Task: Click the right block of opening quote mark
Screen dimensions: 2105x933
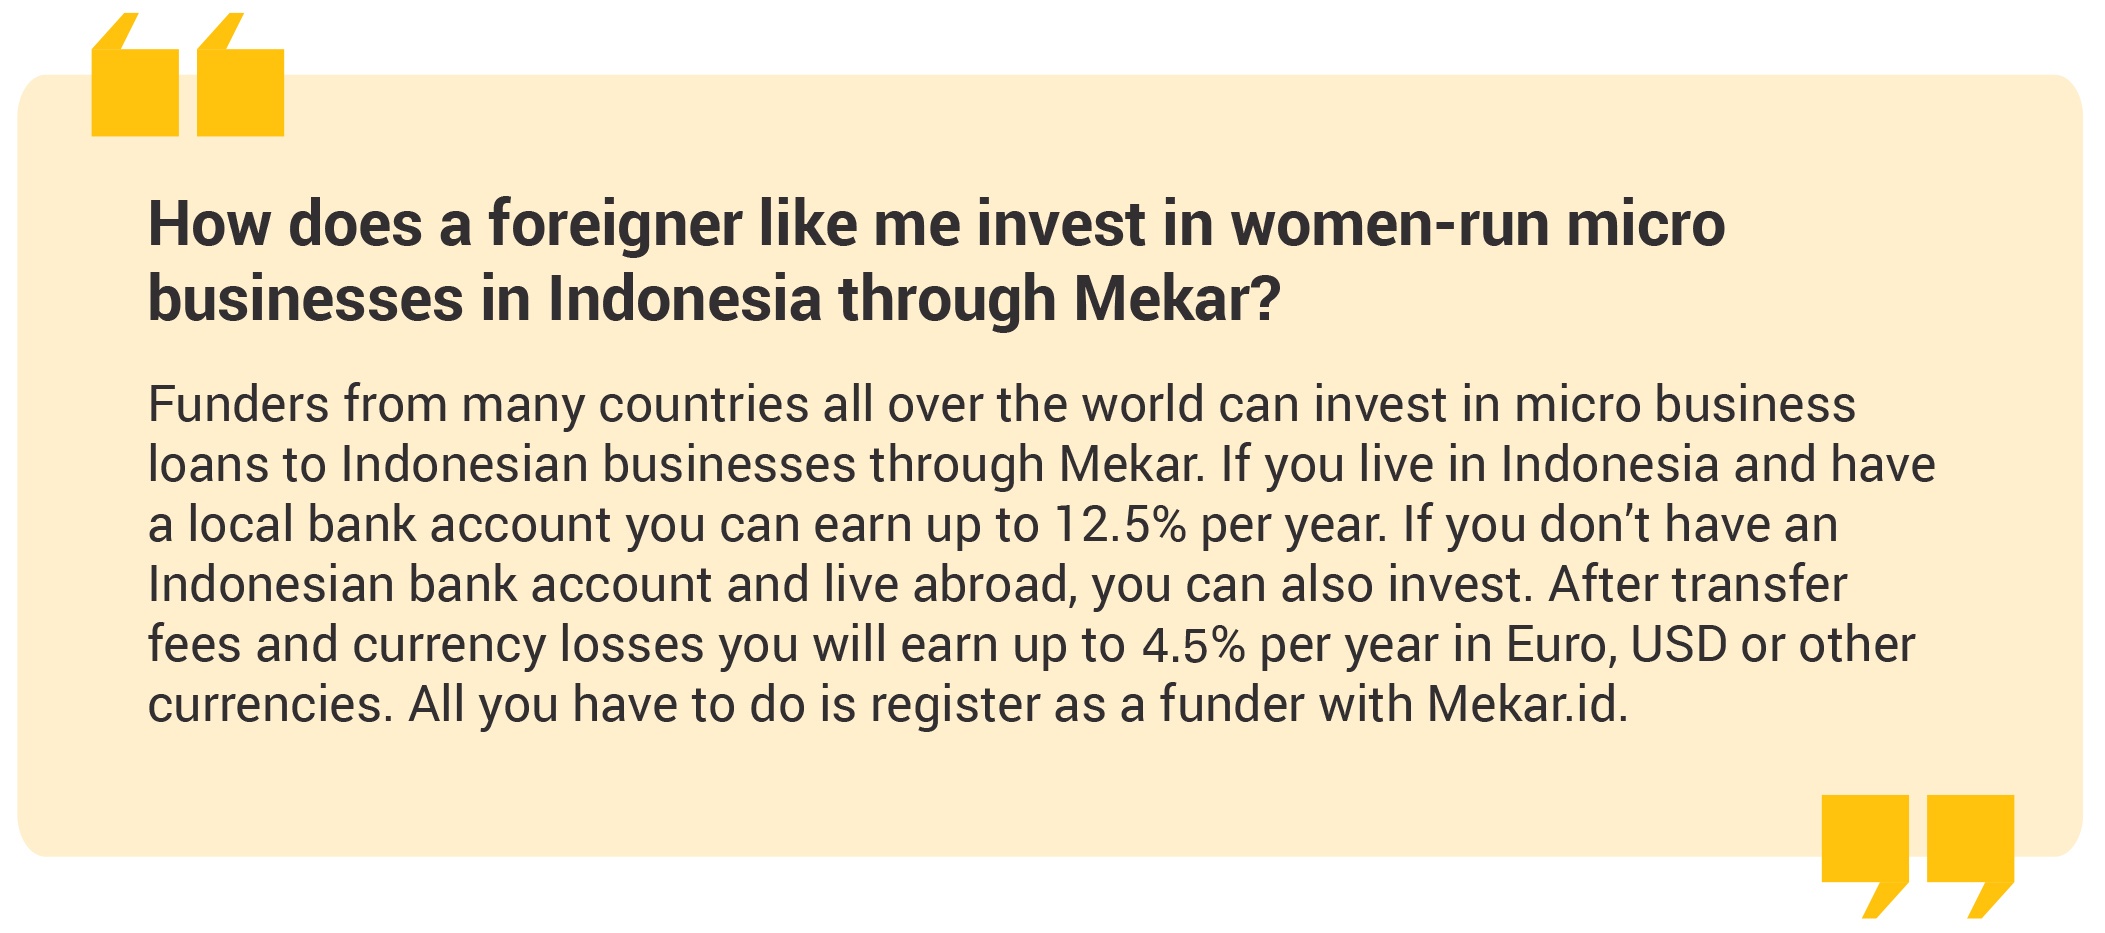Action: 241,75
